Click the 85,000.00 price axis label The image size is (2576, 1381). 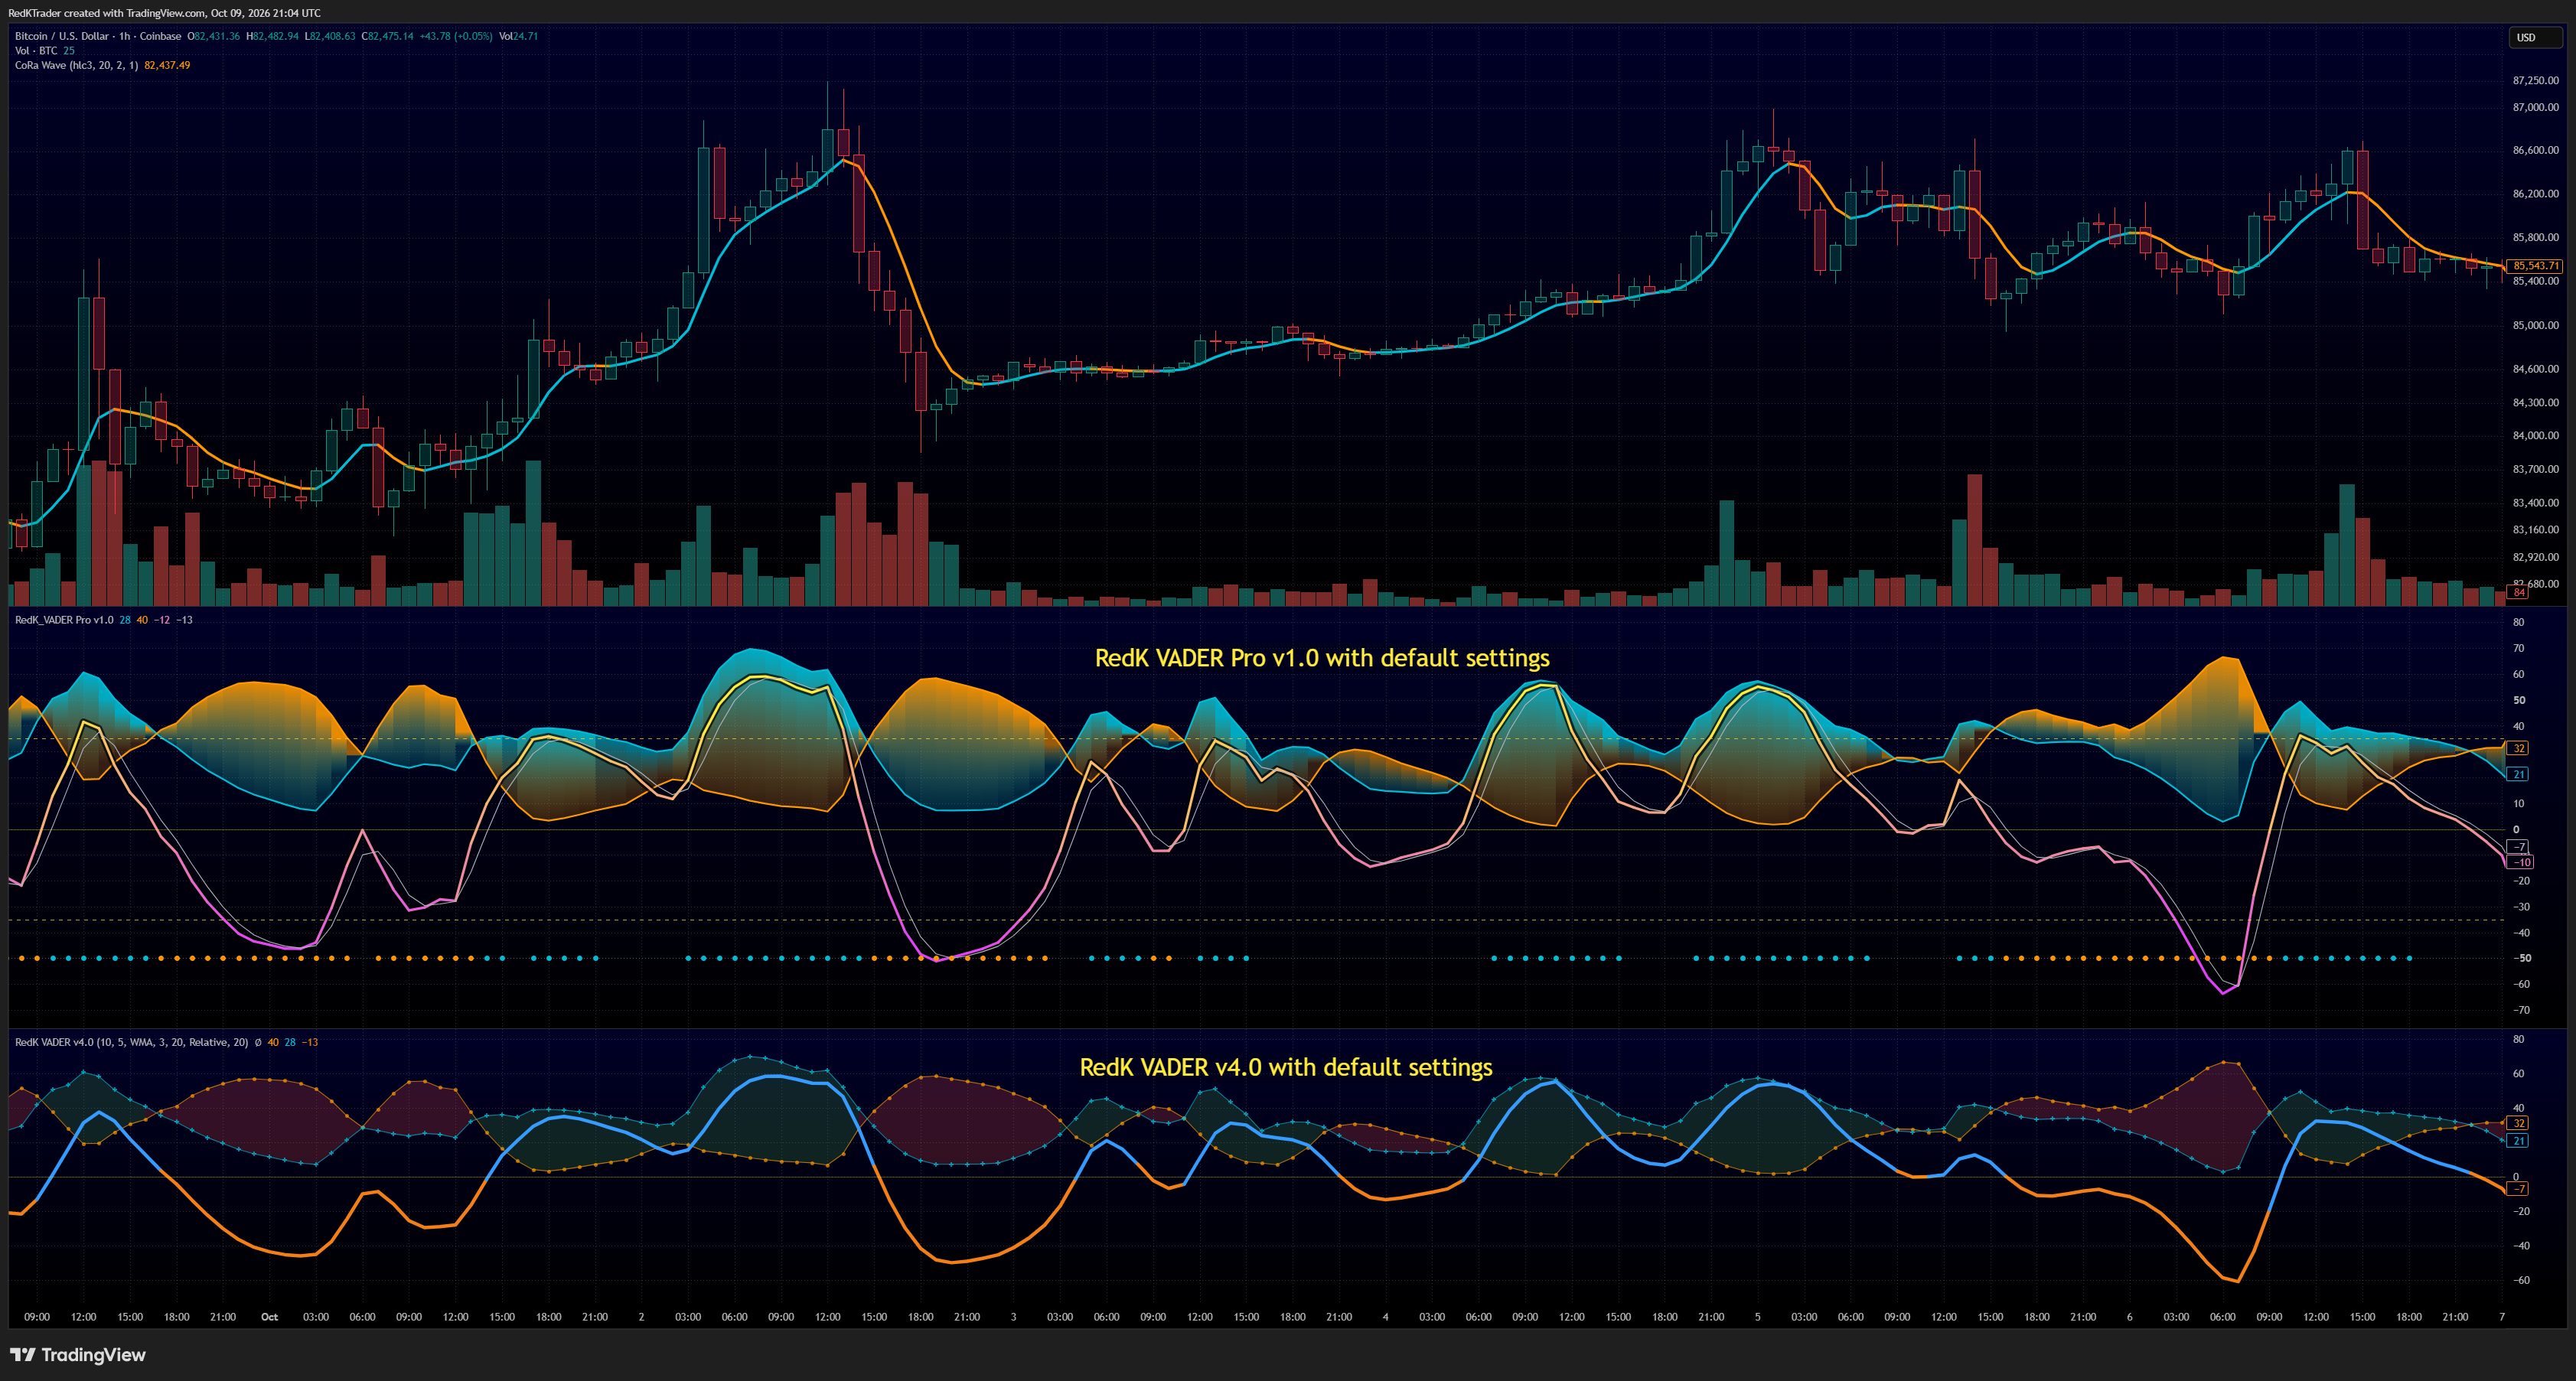click(x=2535, y=325)
